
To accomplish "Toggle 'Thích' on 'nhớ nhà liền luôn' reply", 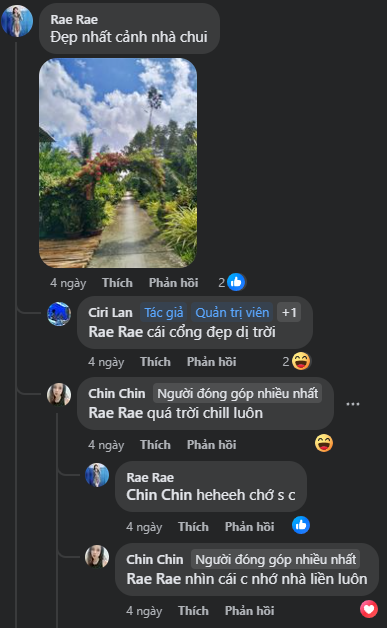I will pyautogui.click(x=194, y=610).
